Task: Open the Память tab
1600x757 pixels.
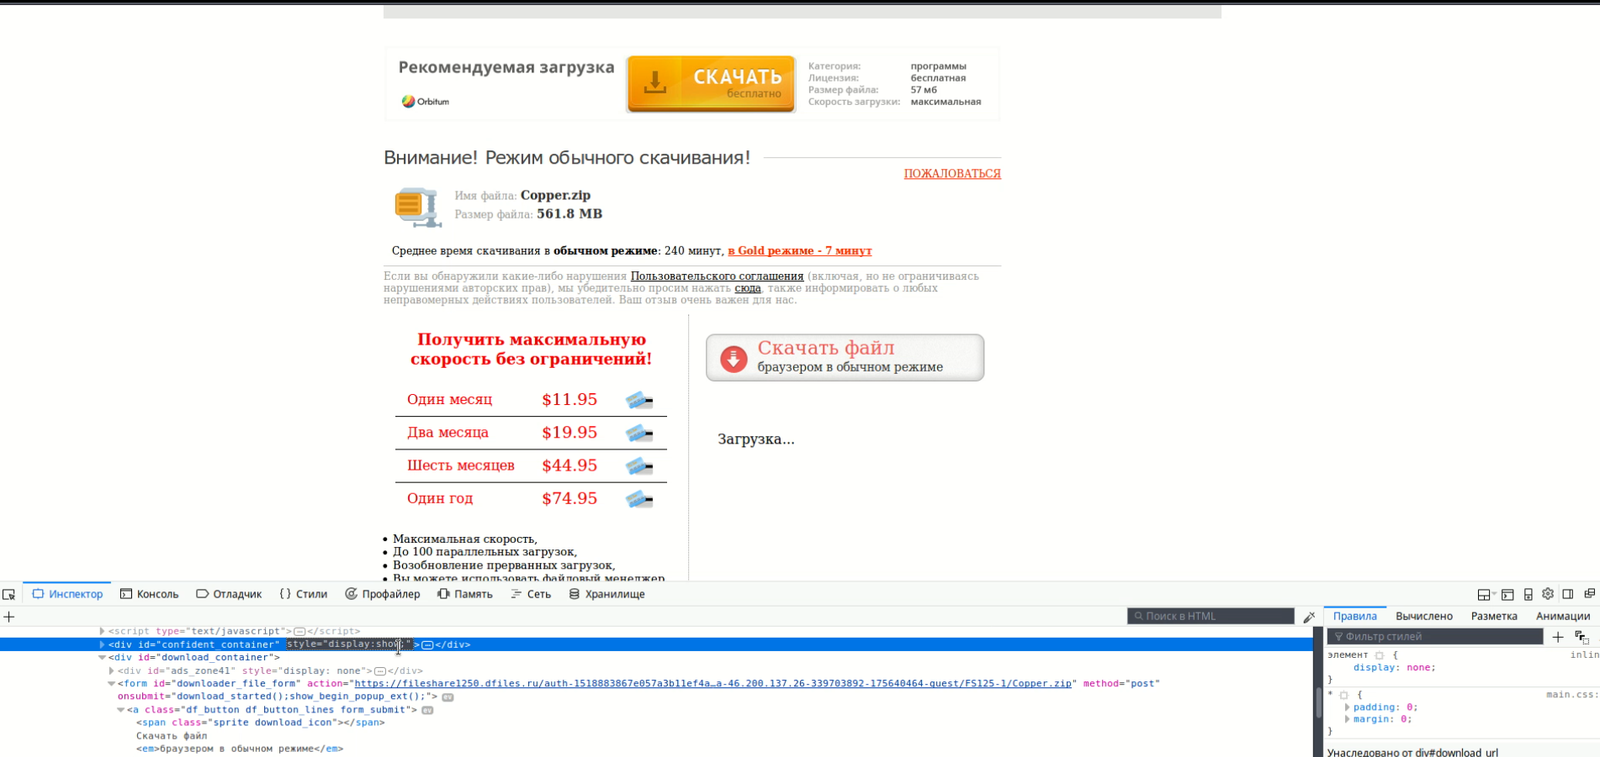Action: click(x=465, y=594)
